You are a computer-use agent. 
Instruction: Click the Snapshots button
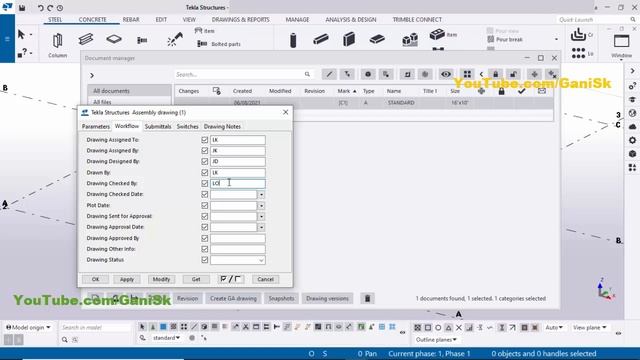coord(281,298)
